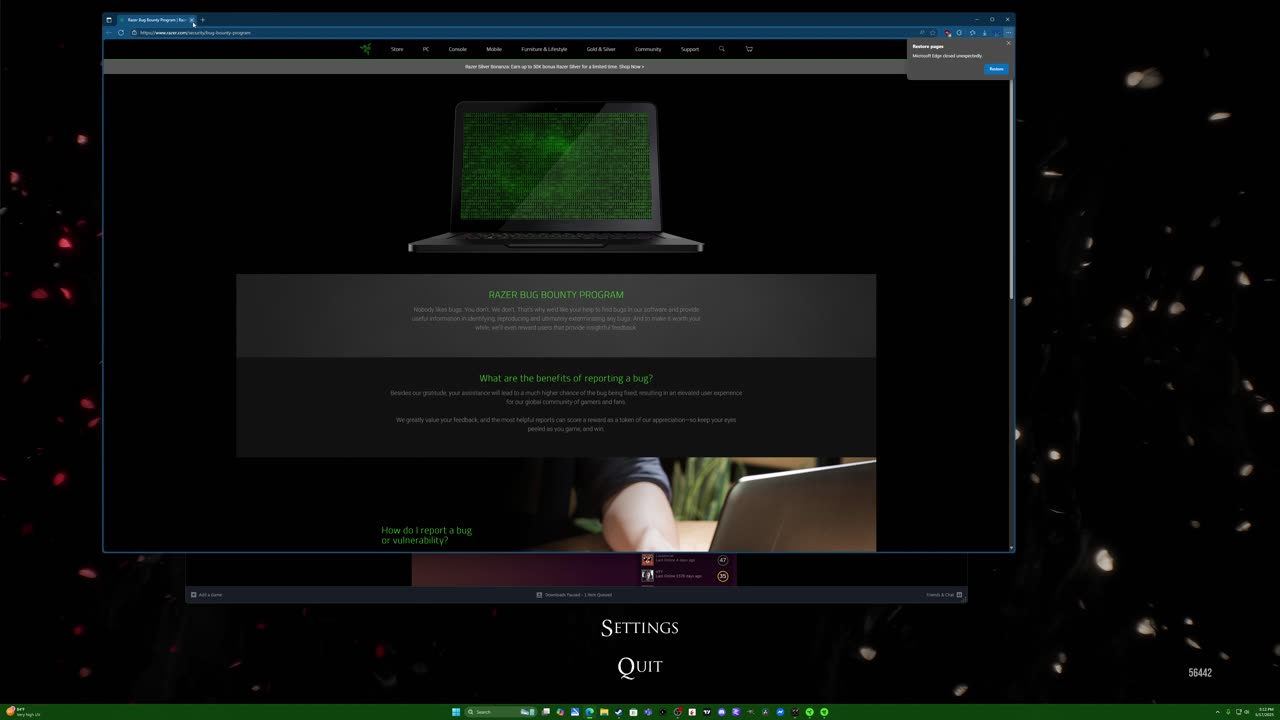Open Steam from the taskbar
The width and height of the screenshot is (1280, 720).
pos(618,712)
